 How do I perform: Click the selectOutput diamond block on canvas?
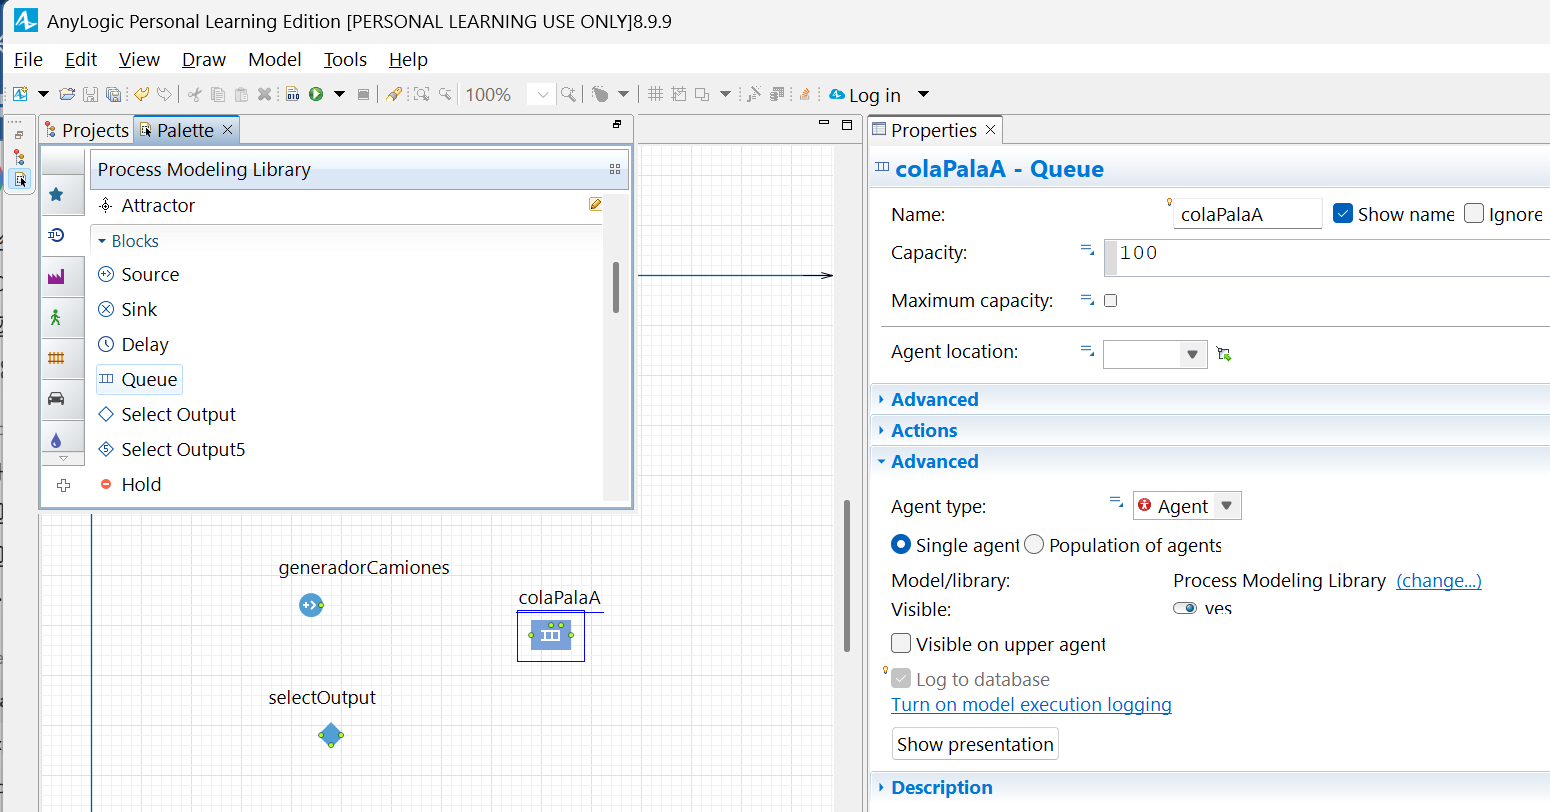331,735
